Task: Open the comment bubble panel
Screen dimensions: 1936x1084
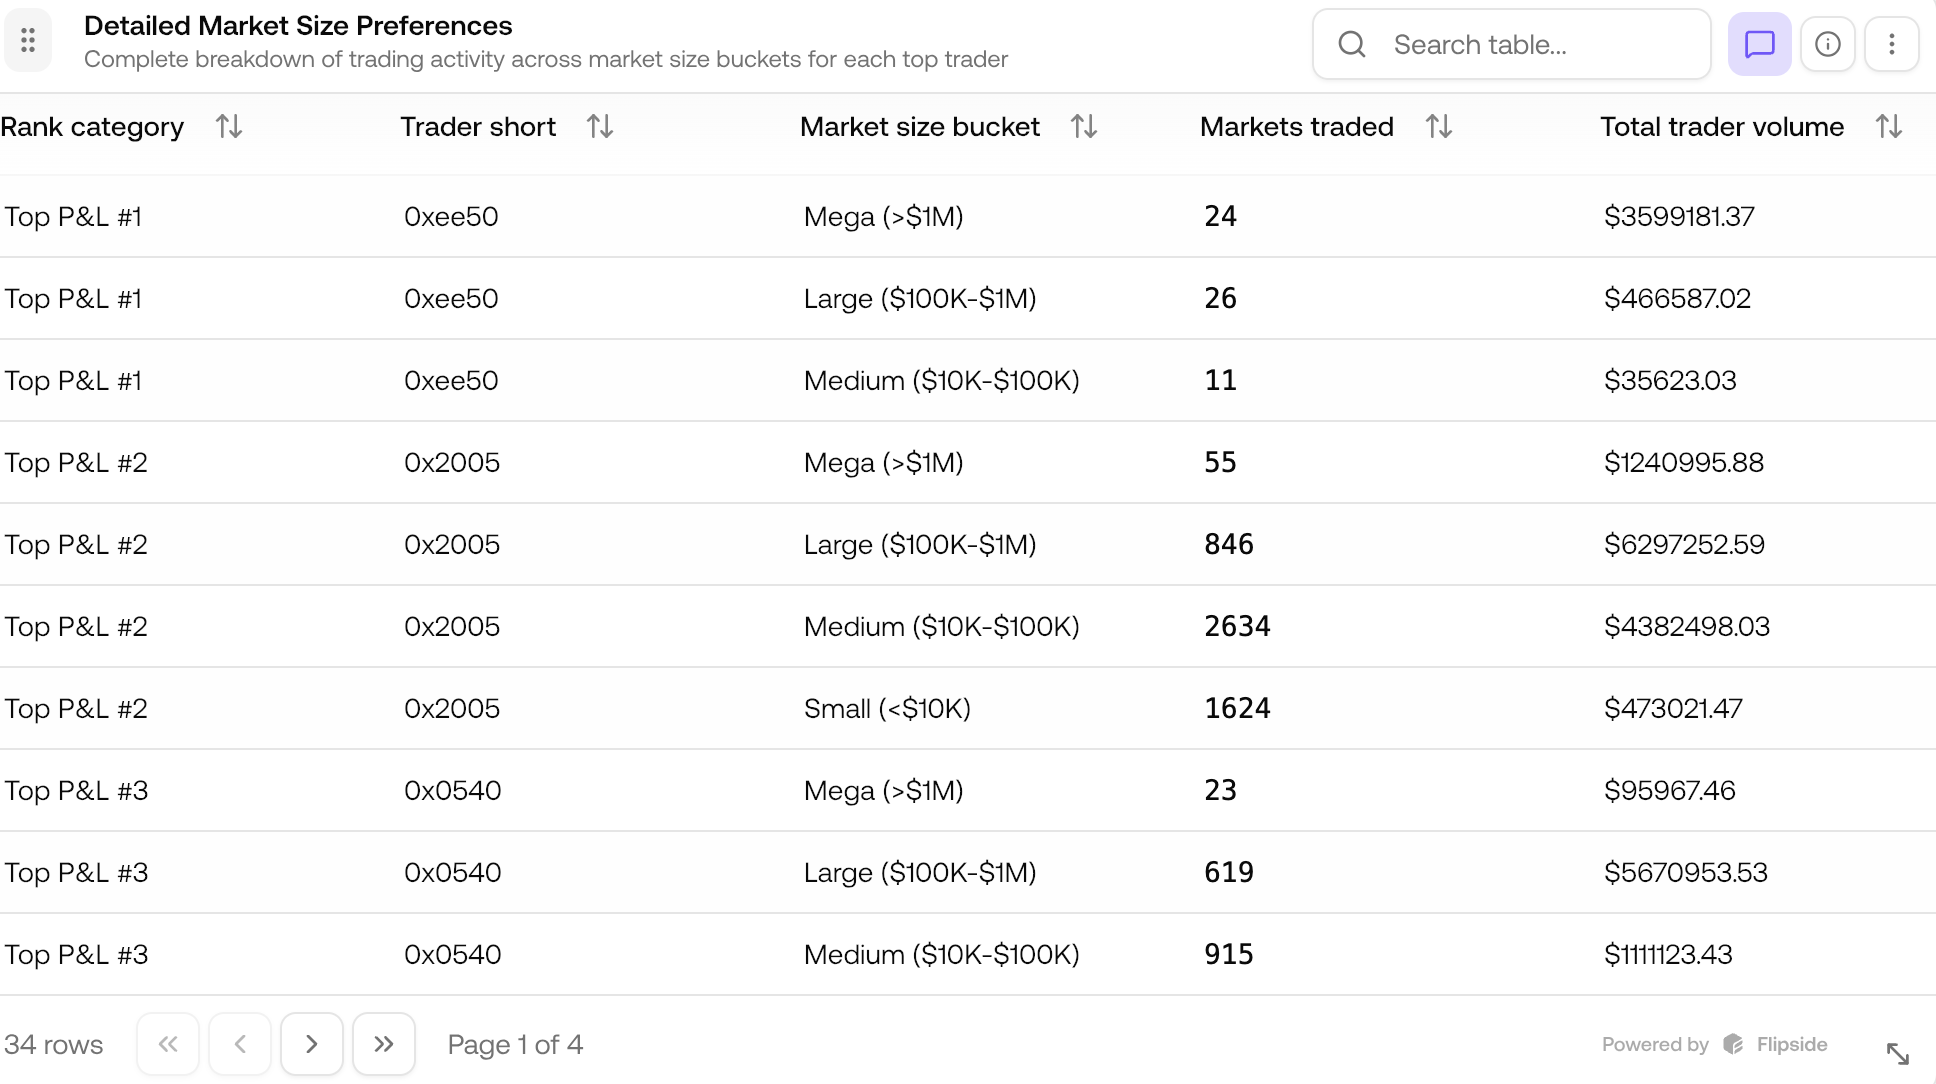Action: coord(1759,44)
